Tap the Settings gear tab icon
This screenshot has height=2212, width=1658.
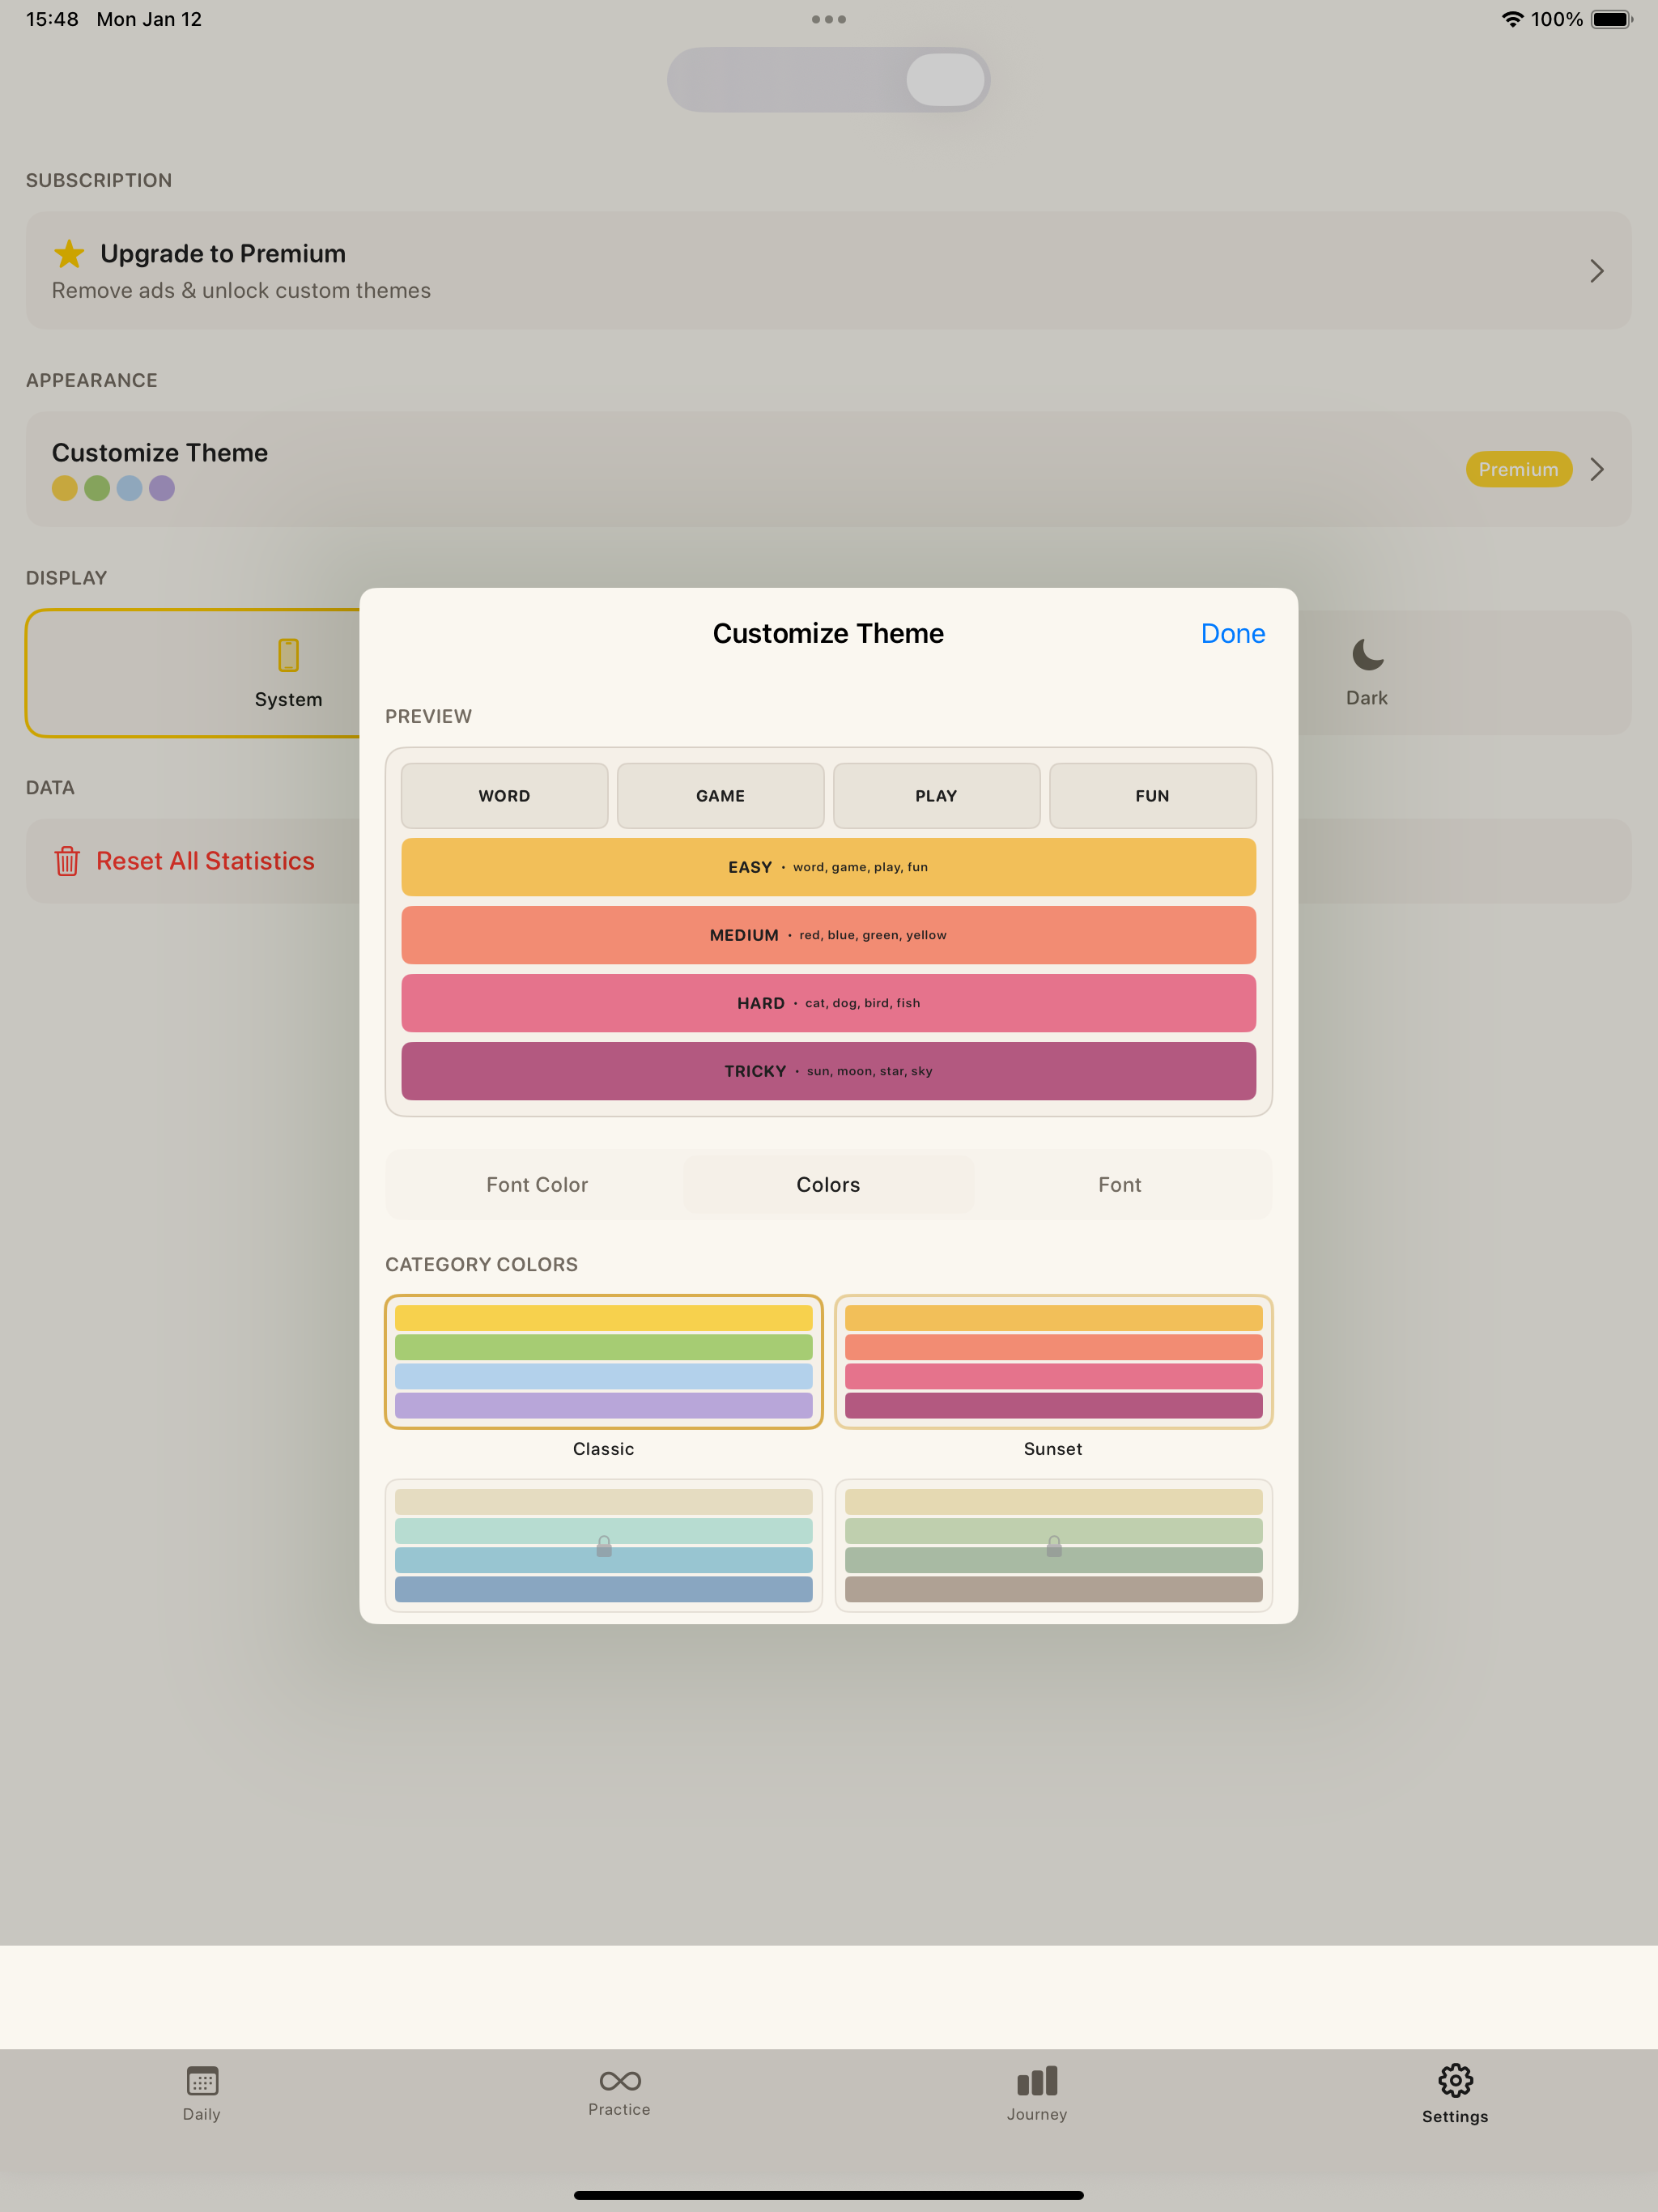click(x=1455, y=2081)
